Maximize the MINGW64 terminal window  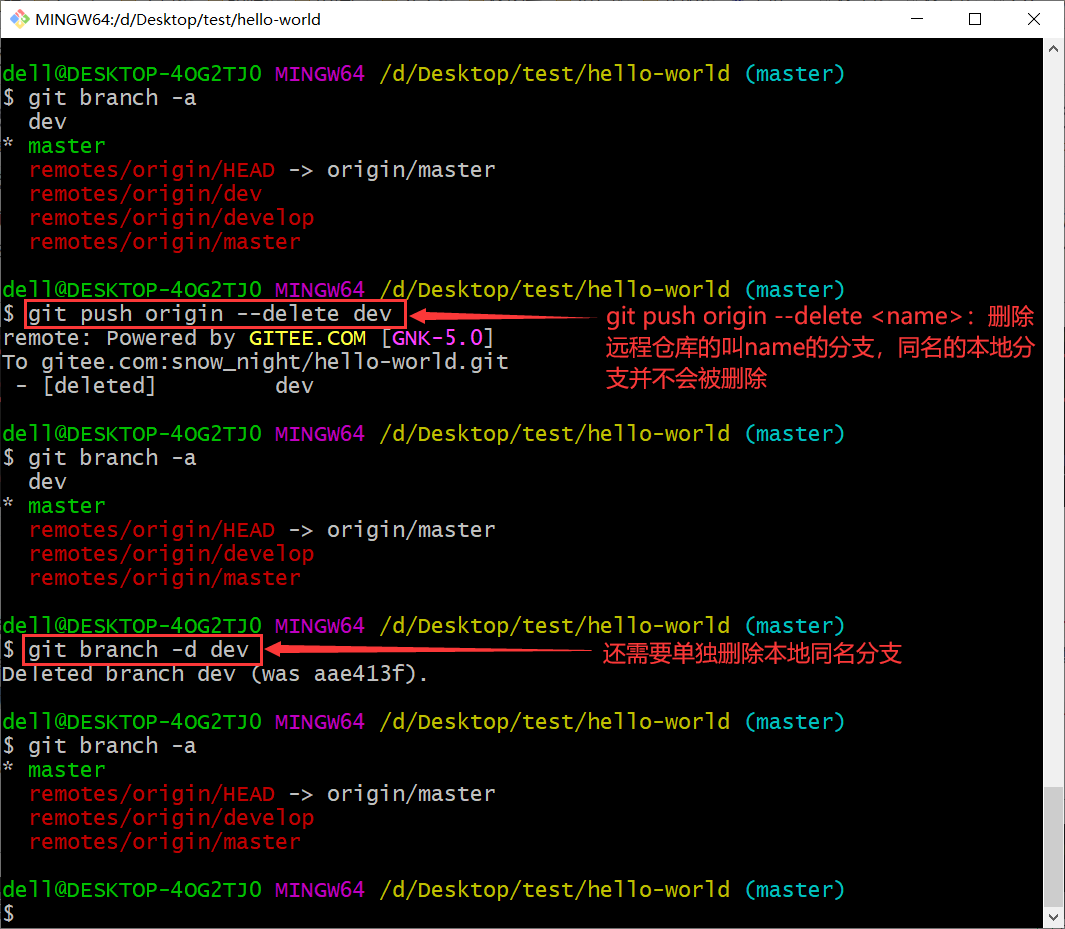(x=975, y=19)
